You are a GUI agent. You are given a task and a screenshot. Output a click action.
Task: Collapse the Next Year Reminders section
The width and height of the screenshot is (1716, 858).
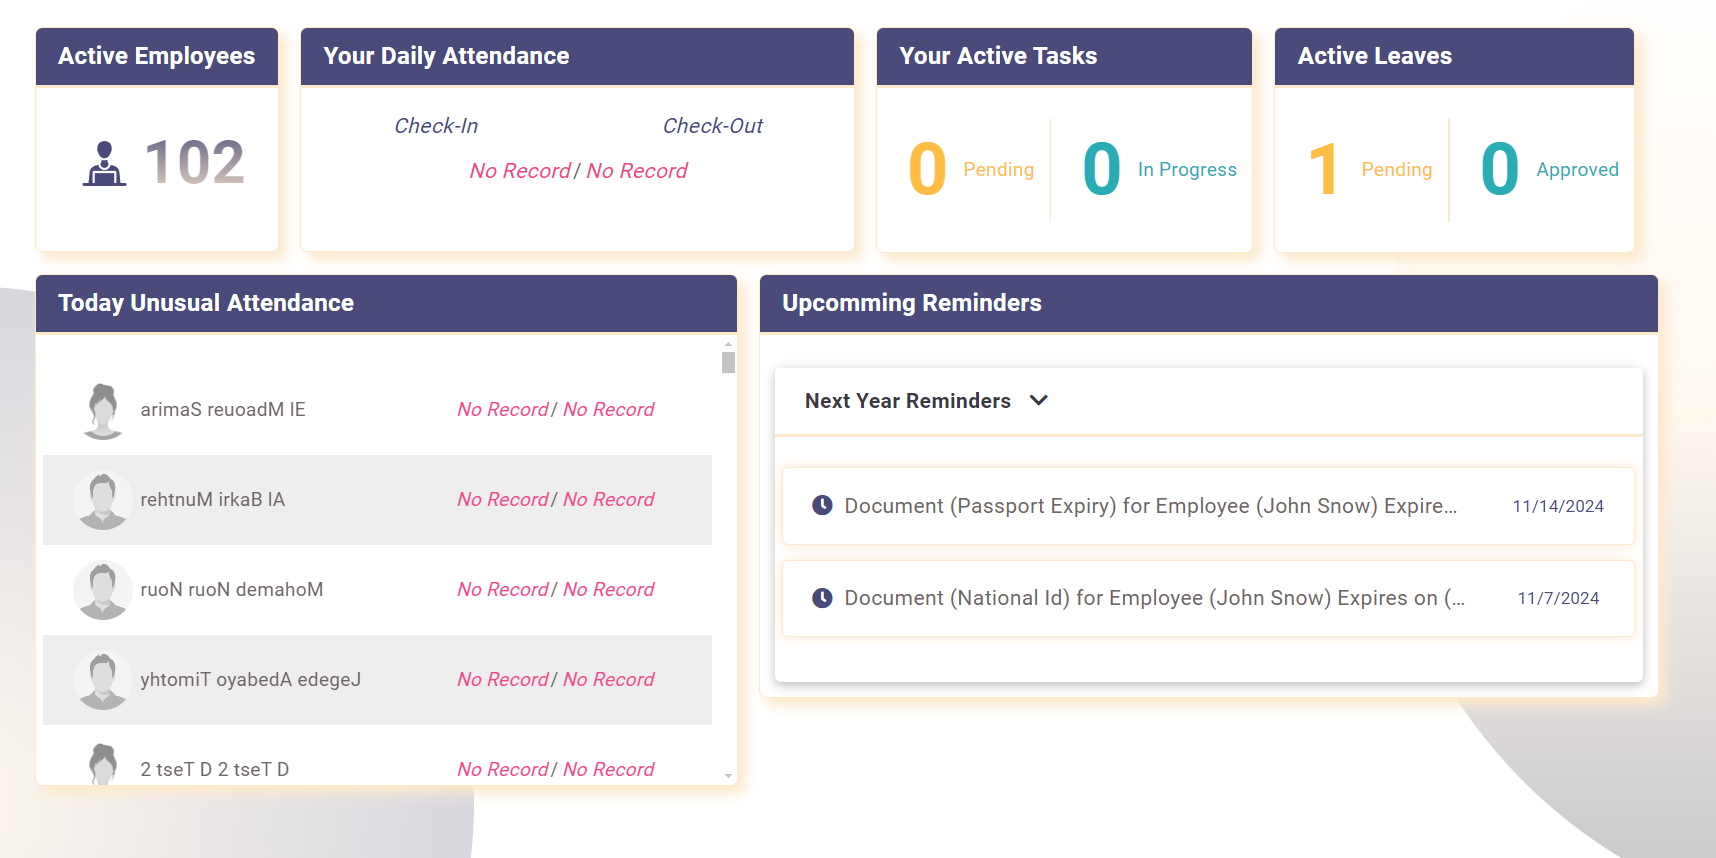(x=1038, y=400)
